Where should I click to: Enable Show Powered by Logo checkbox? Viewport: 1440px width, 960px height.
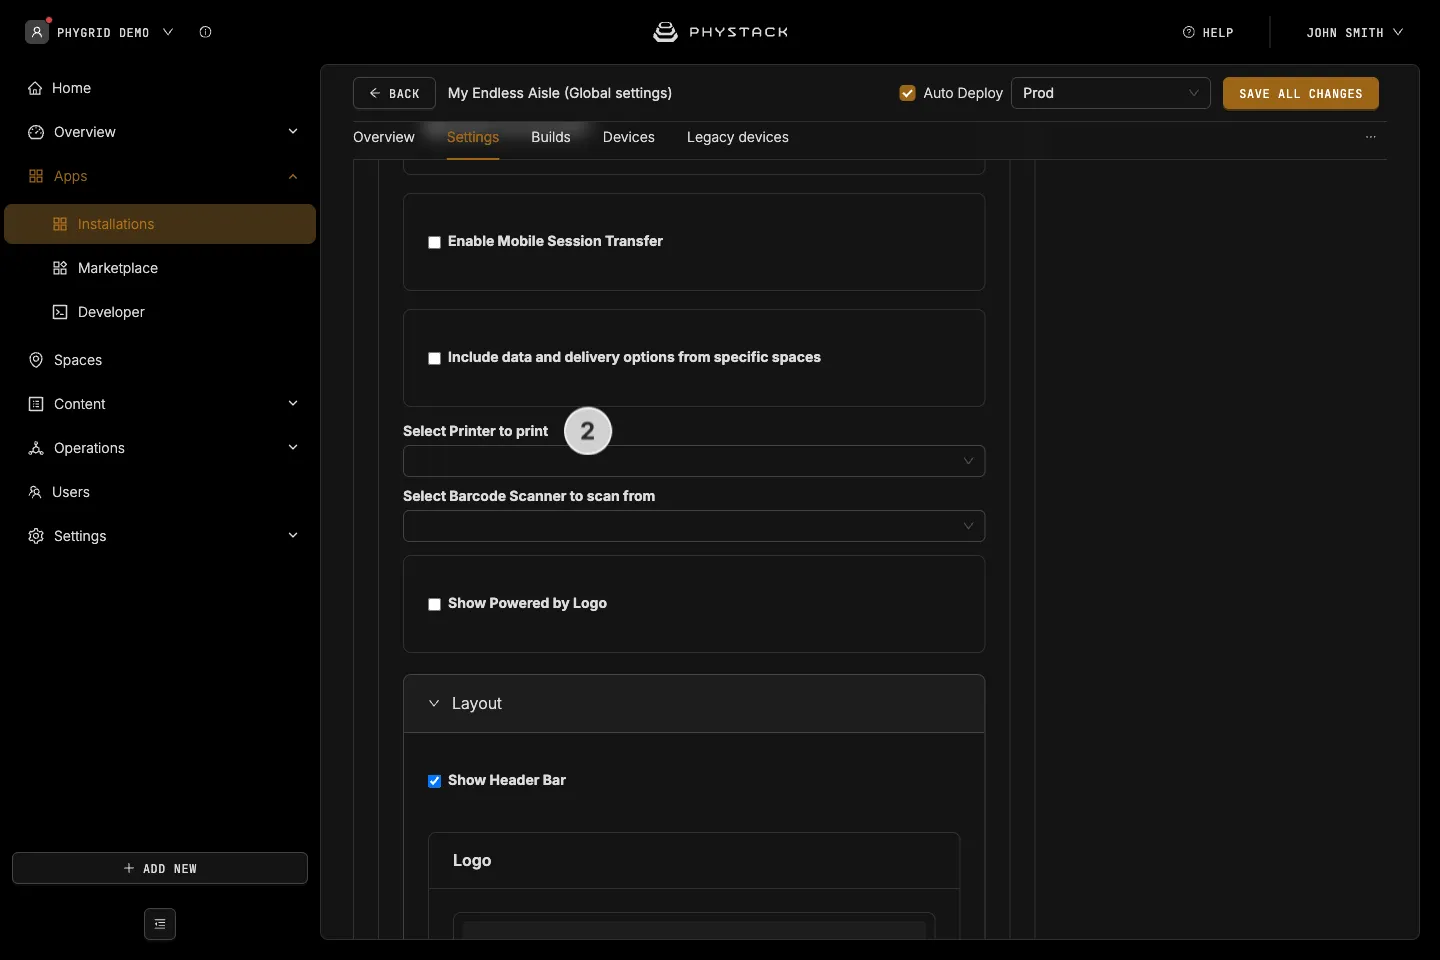(x=434, y=604)
